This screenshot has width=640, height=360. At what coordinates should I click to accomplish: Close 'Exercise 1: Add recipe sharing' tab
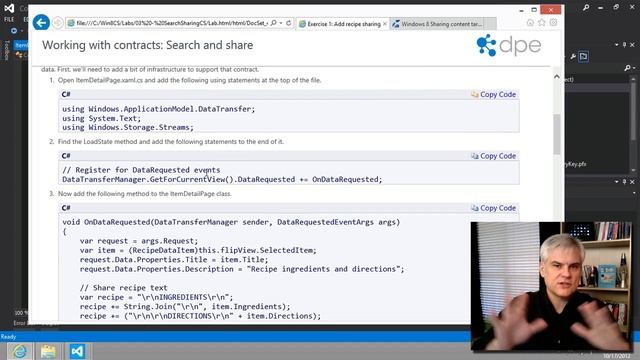(x=384, y=24)
